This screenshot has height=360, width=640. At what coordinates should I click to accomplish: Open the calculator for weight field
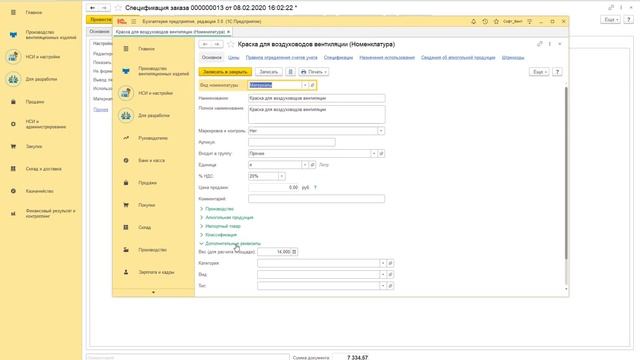[x=294, y=252]
